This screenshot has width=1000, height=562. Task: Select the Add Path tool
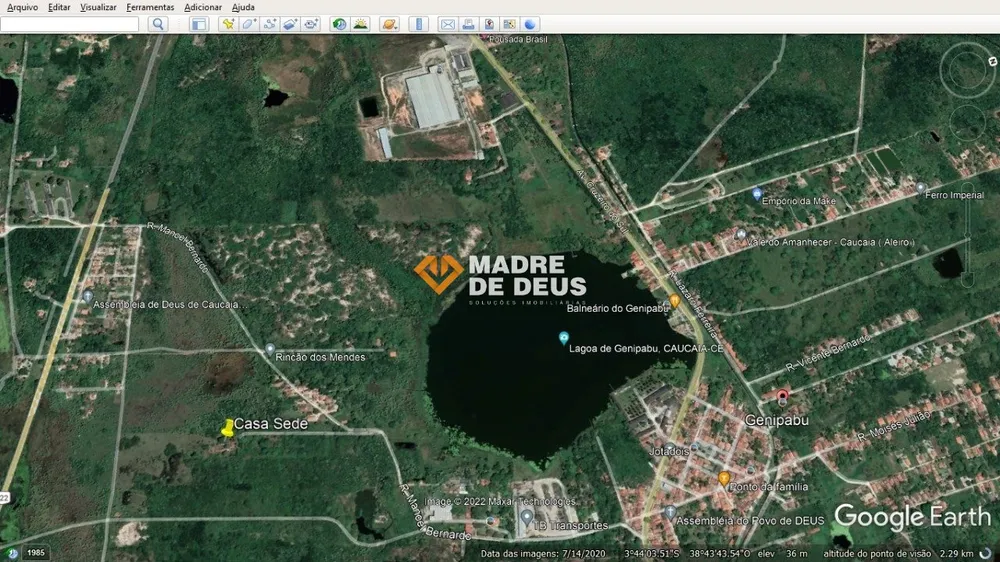[x=270, y=24]
